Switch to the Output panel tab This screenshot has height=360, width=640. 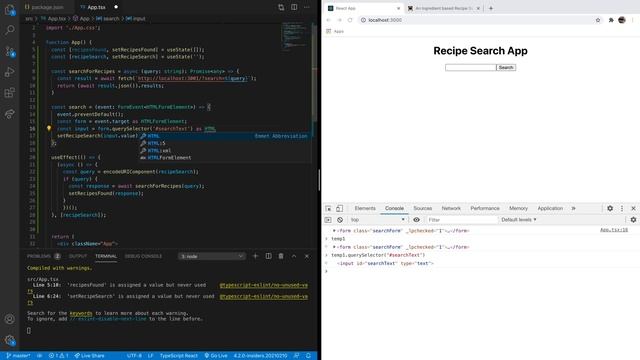pos(78,256)
